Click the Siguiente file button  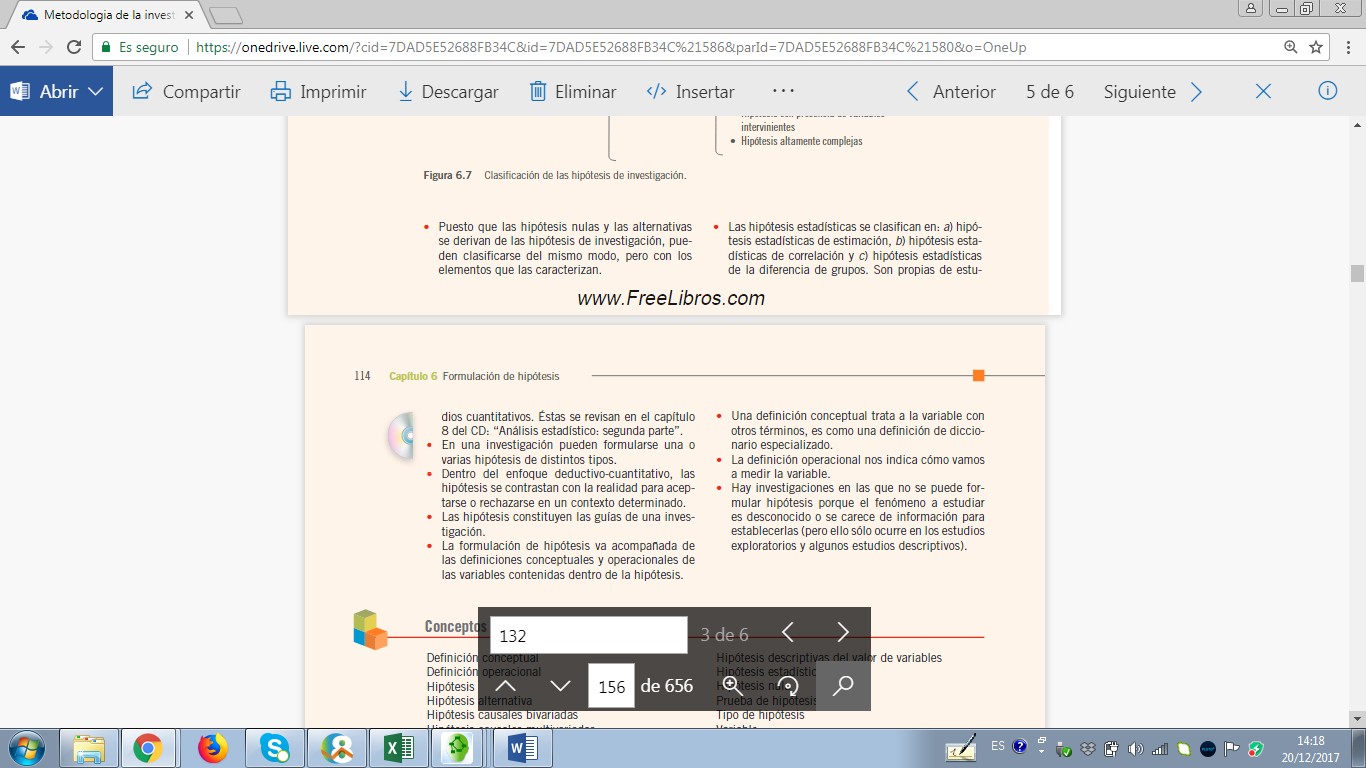coord(1152,91)
